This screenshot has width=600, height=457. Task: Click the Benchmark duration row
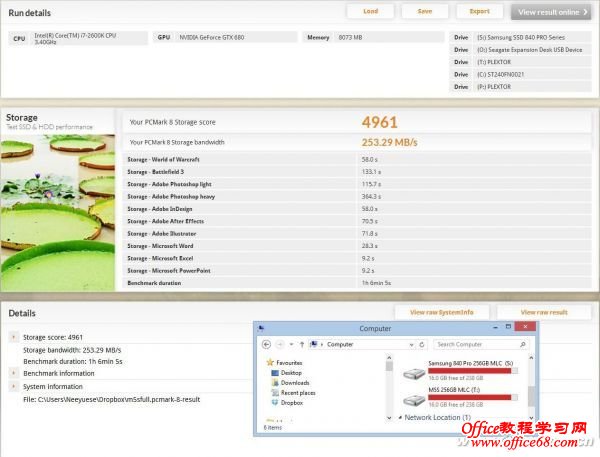(357, 283)
